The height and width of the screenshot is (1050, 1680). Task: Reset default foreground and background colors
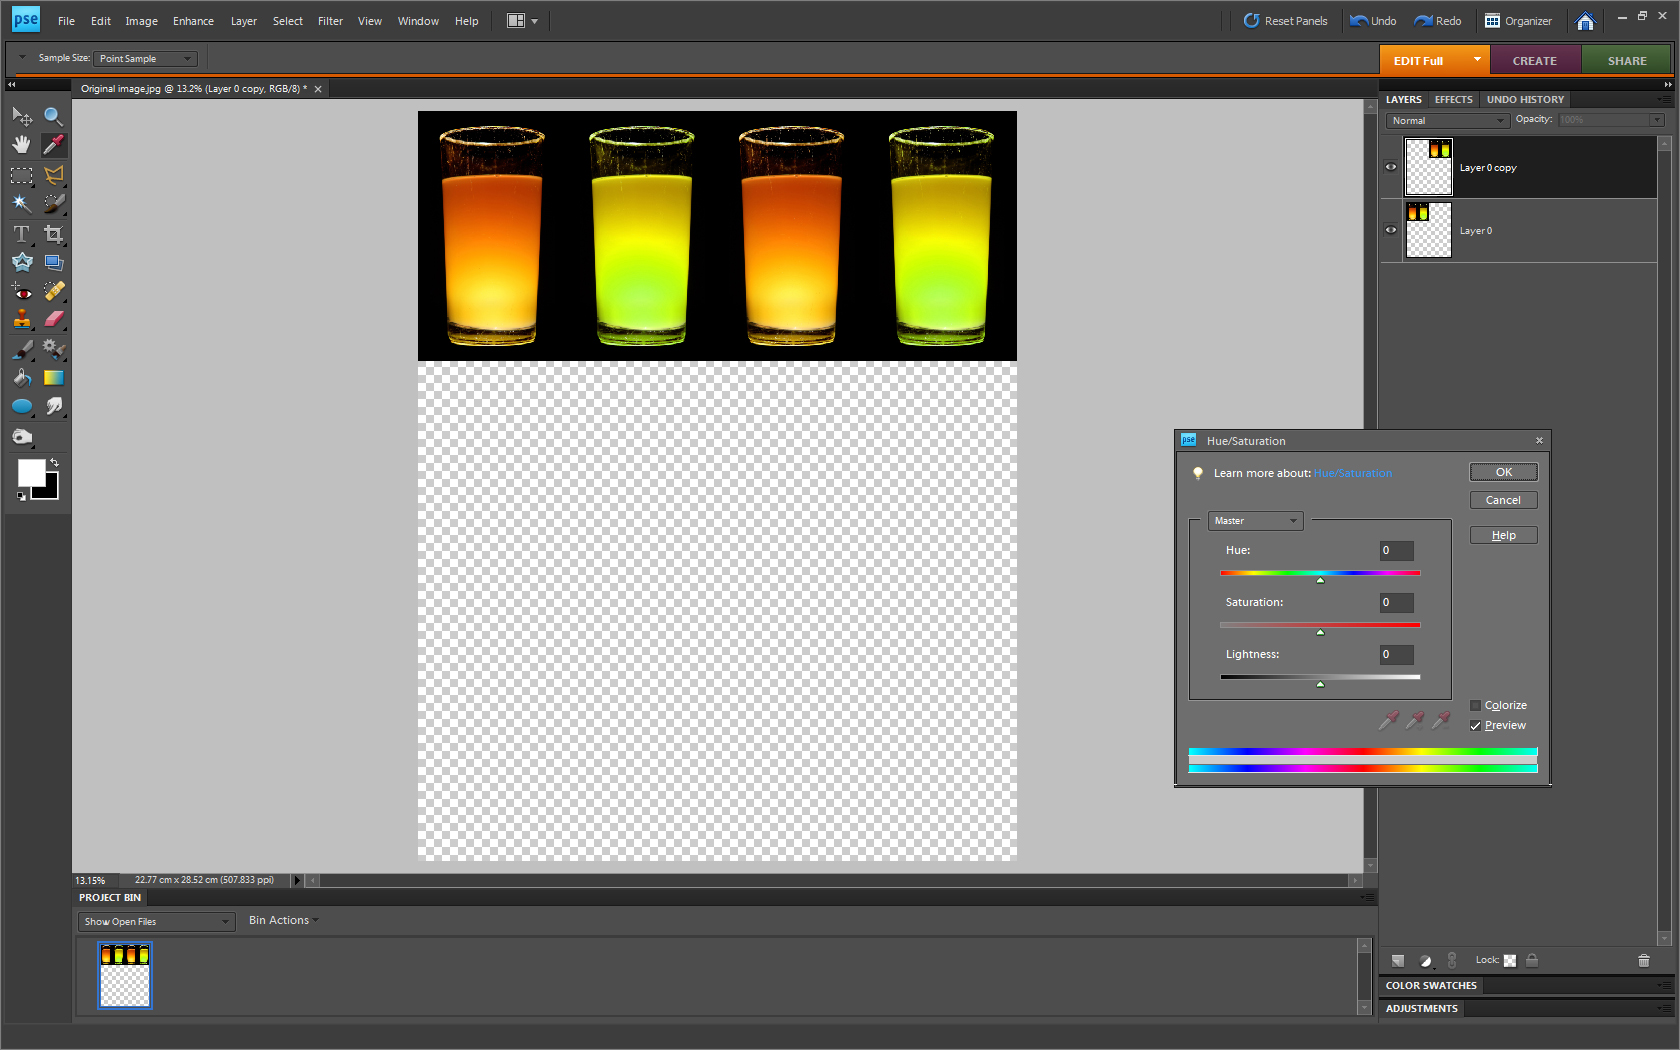coord(22,496)
